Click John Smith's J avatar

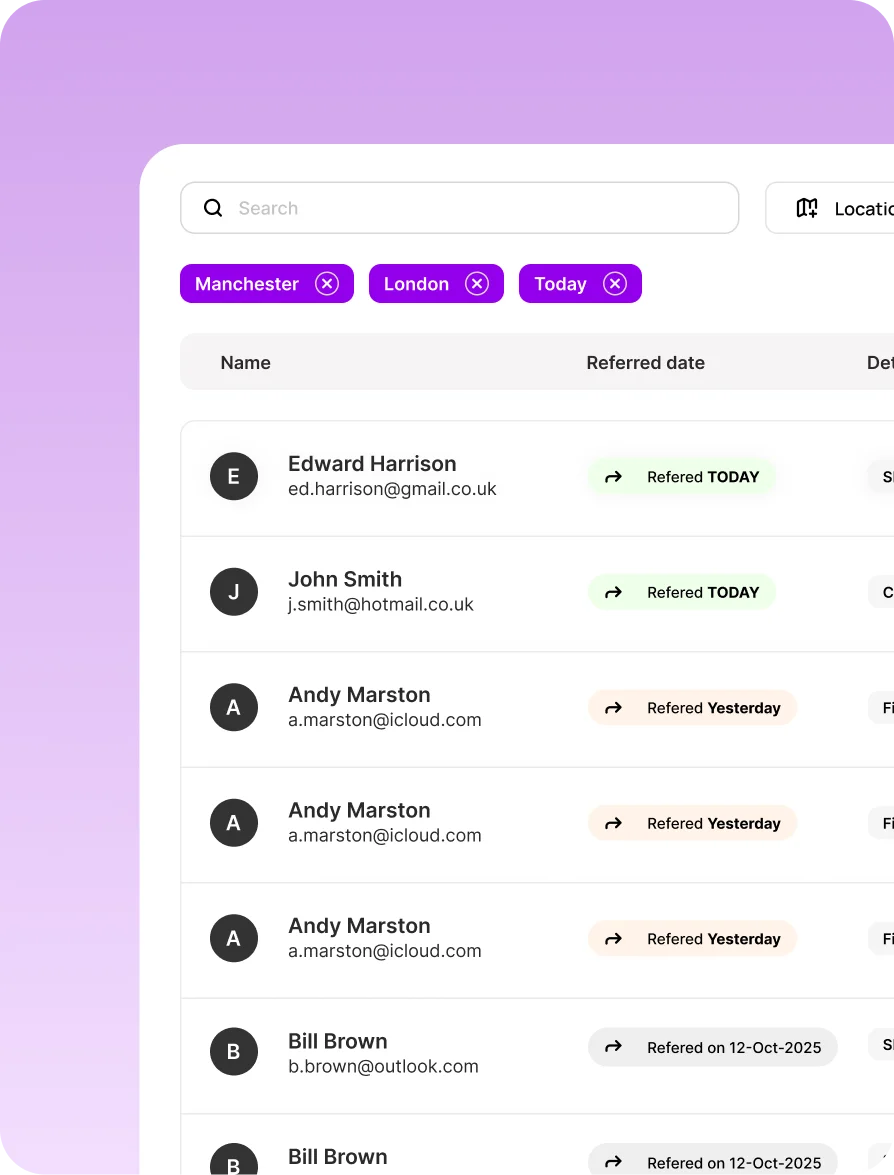[234, 592]
